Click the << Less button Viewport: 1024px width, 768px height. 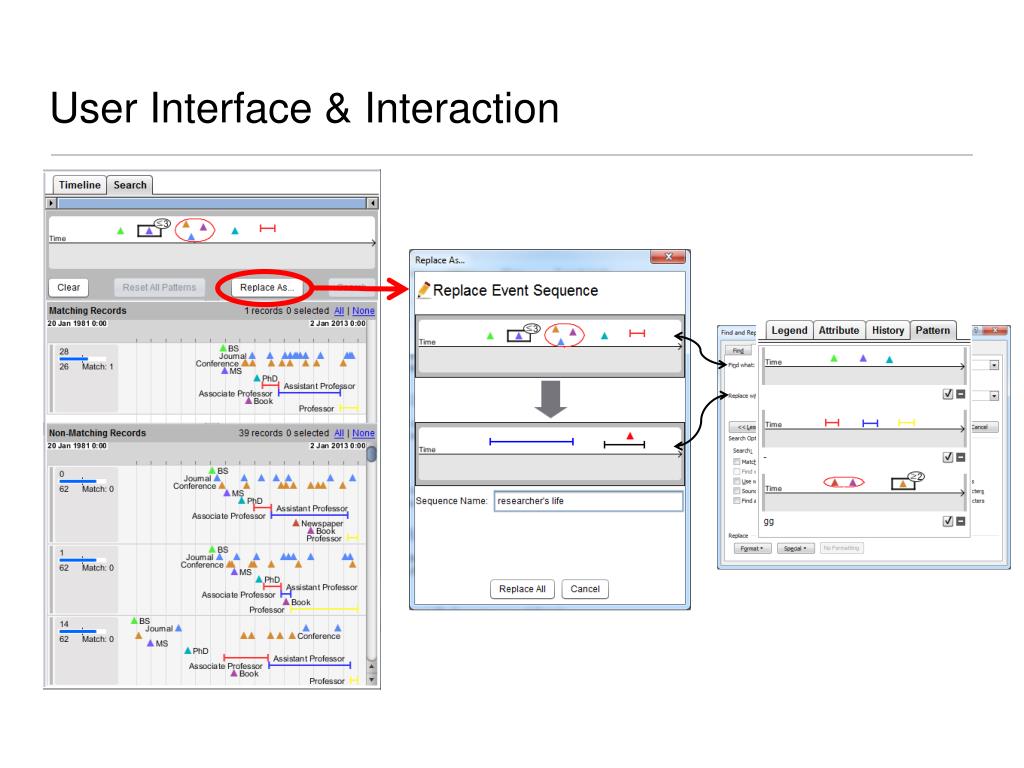pos(743,427)
